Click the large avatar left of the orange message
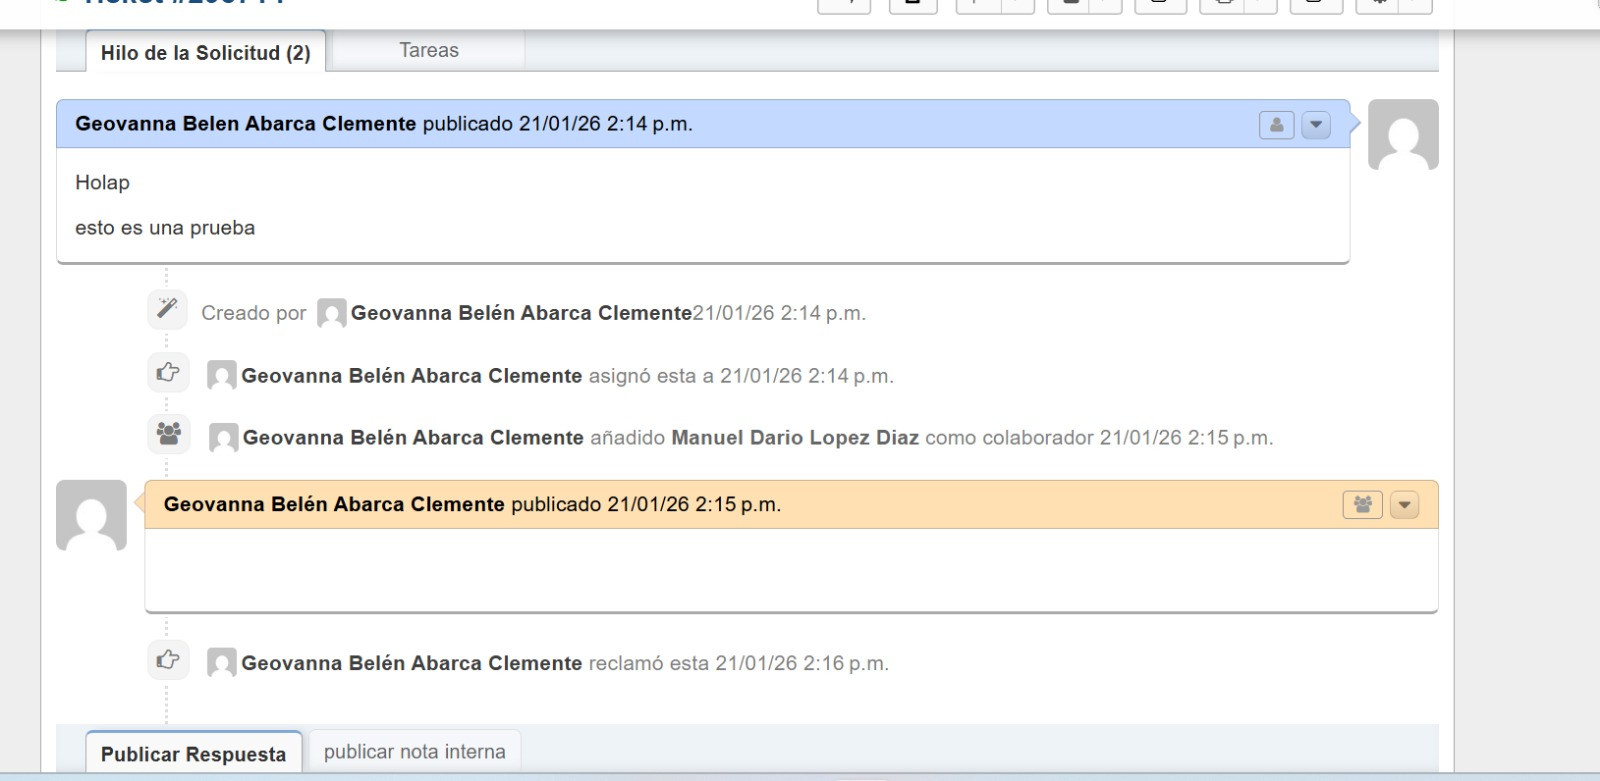The image size is (1600, 781). coord(91,515)
